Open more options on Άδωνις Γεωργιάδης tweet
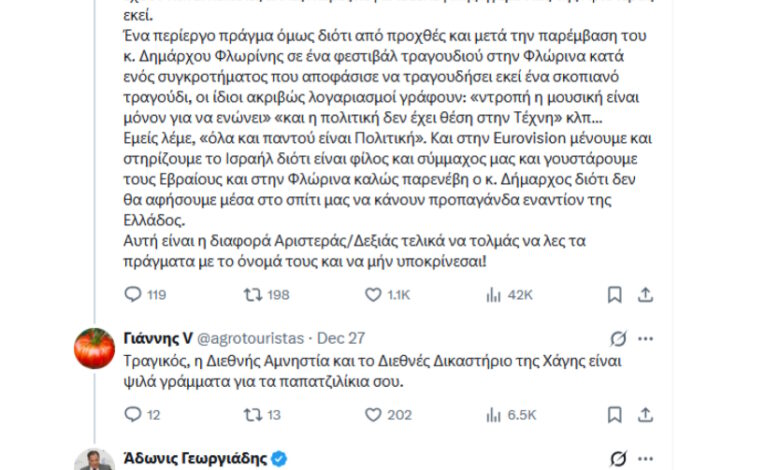 [648, 459]
